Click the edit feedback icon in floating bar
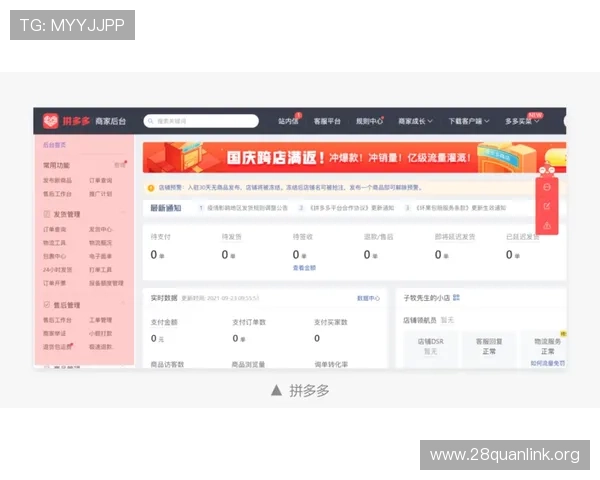The height and width of the screenshot is (480, 600). (547, 206)
